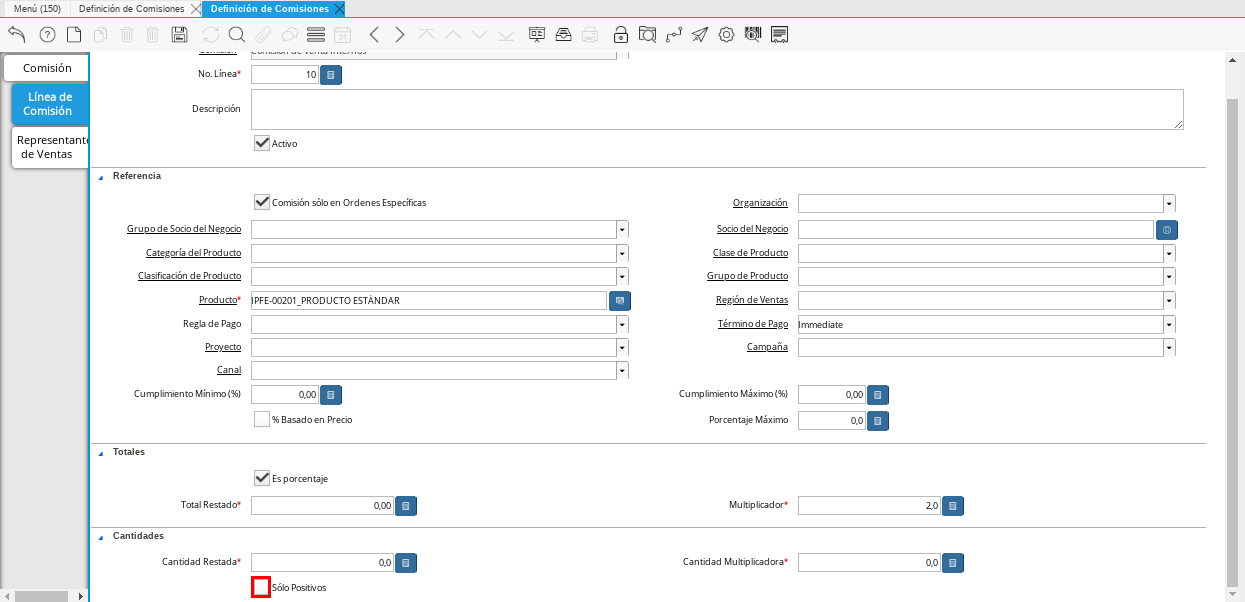Open the help question mark icon
This screenshot has height=602, width=1245.
click(x=47, y=35)
